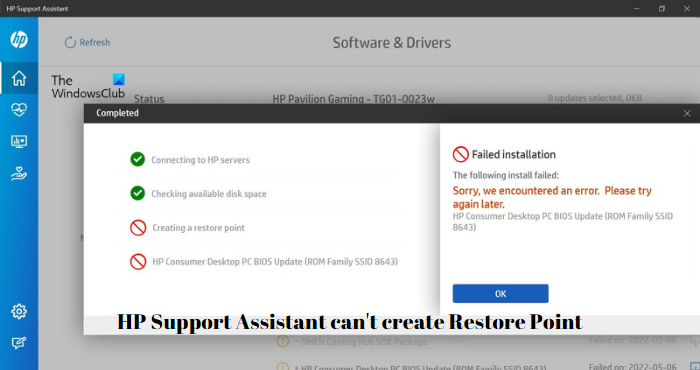The height and width of the screenshot is (370, 700).
Task: Minimize the HP Support Assistant window
Action: 637,8
